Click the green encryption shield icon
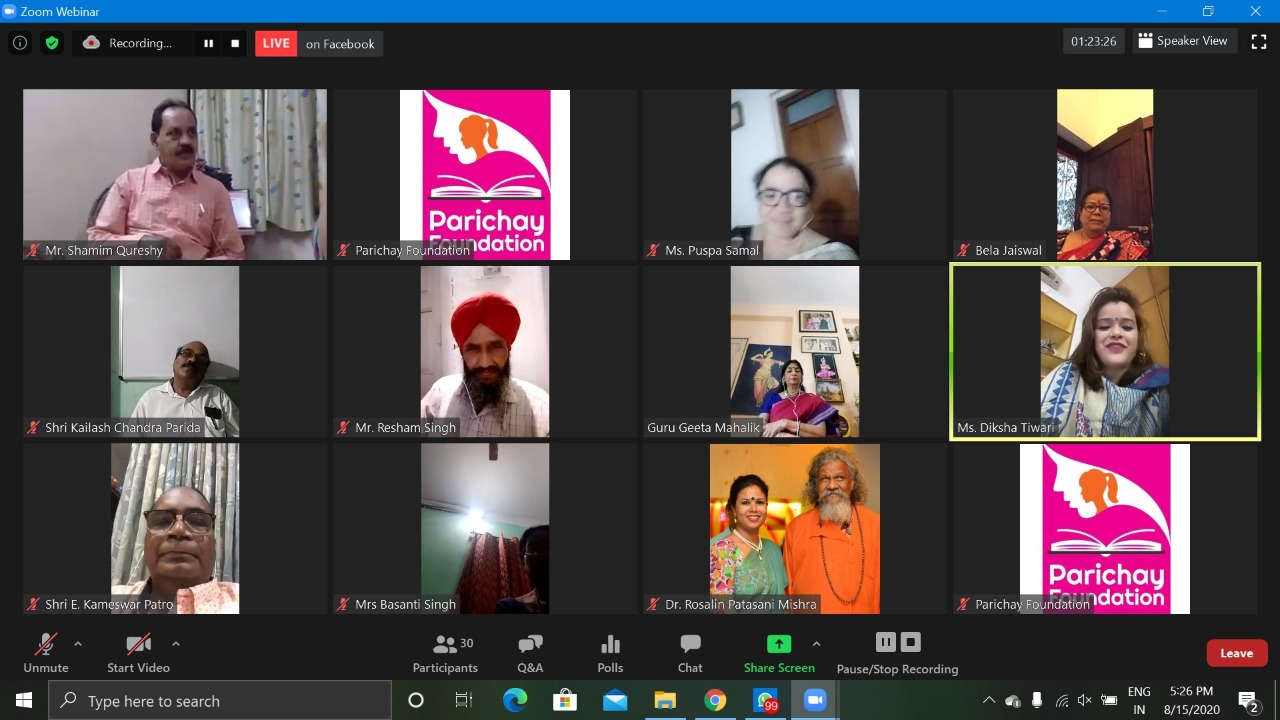The width and height of the screenshot is (1280, 720). (52, 43)
